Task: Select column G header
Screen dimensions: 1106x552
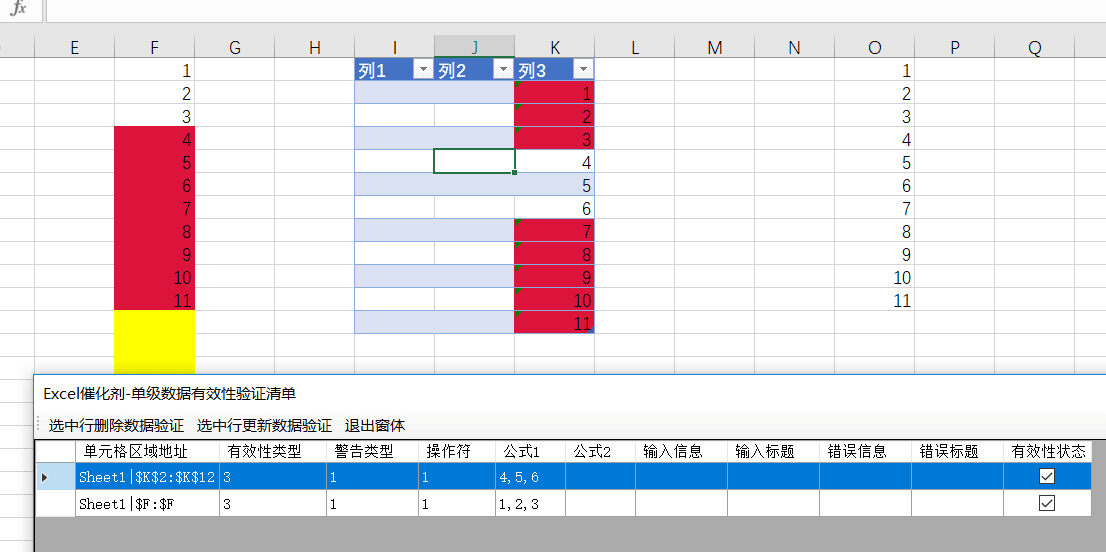Action: click(x=235, y=47)
